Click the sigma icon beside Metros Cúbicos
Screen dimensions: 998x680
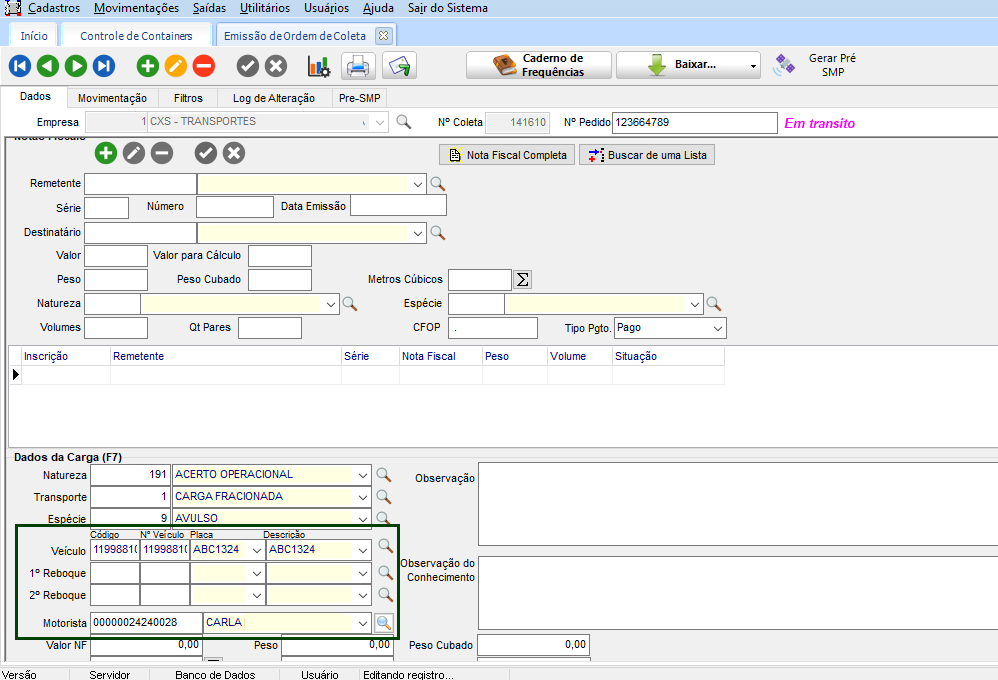tap(522, 279)
